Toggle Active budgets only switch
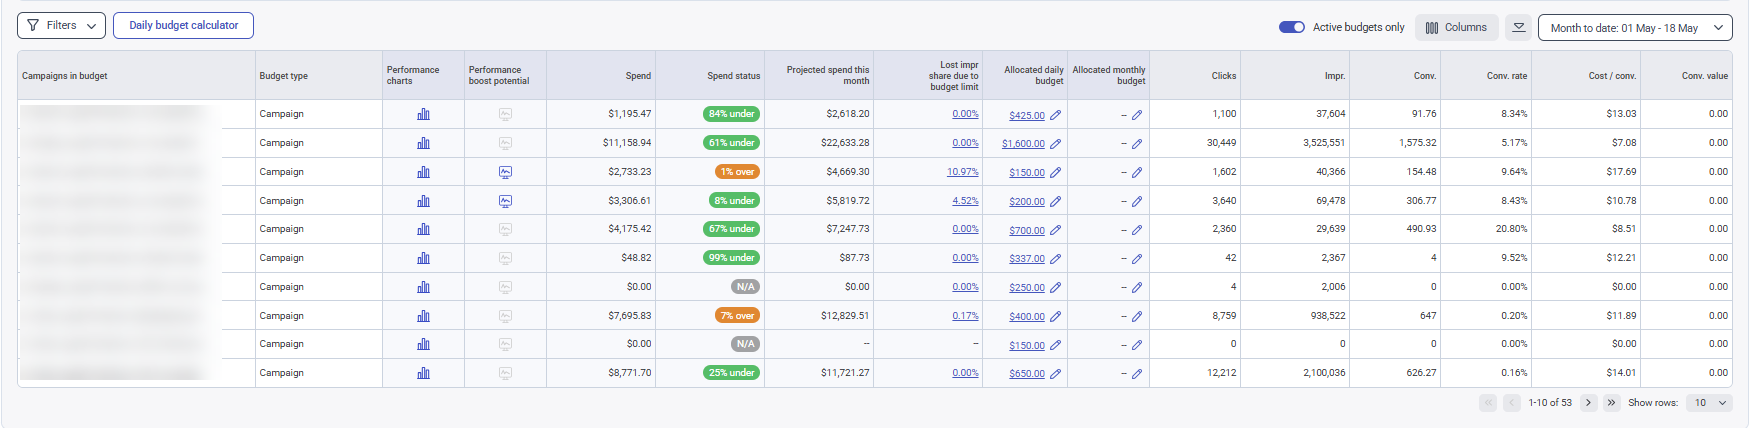Image resolution: width=1749 pixels, height=428 pixels. (x=1292, y=27)
